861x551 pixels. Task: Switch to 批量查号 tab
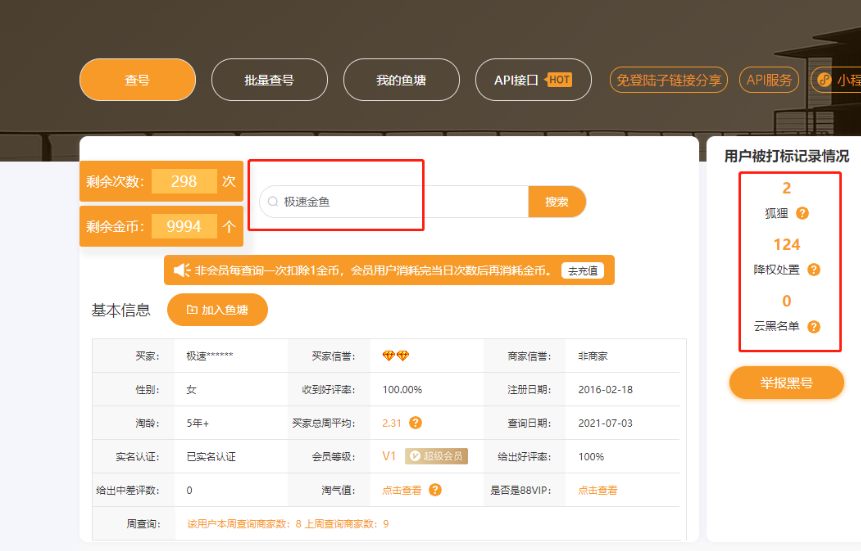point(269,80)
